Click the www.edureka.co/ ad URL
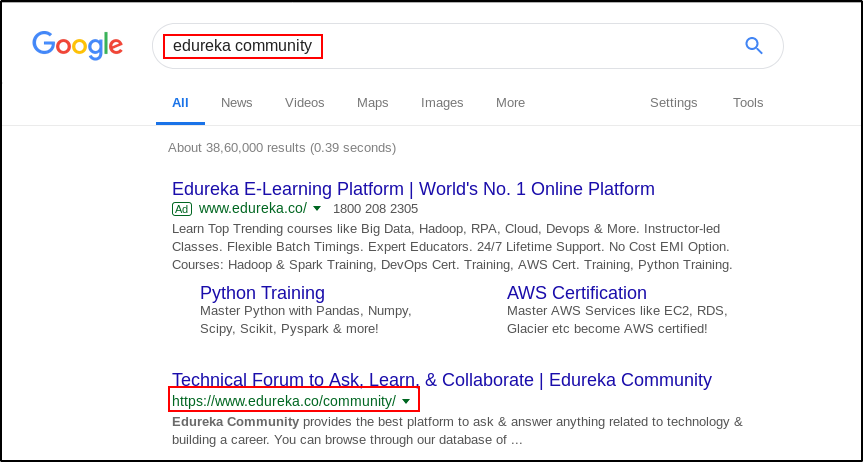This screenshot has height=462, width=863. (253, 209)
